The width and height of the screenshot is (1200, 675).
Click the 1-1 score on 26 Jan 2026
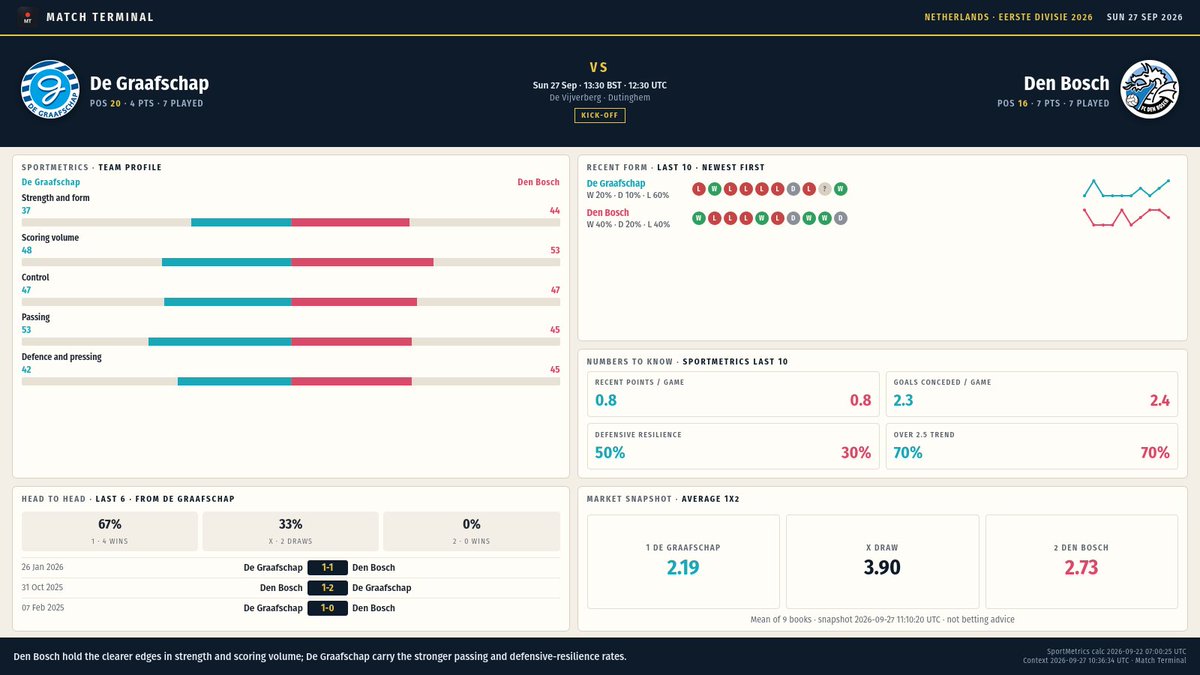pyautogui.click(x=328, y=567)
